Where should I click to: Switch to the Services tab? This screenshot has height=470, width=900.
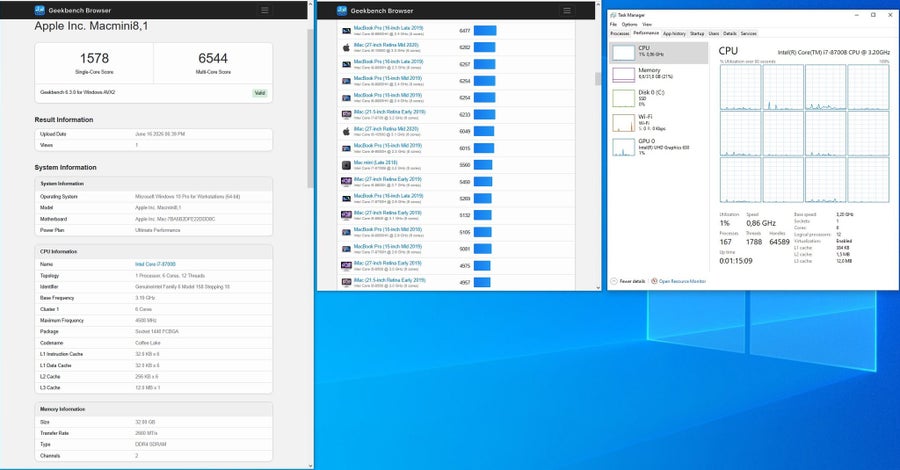(748, 34)
